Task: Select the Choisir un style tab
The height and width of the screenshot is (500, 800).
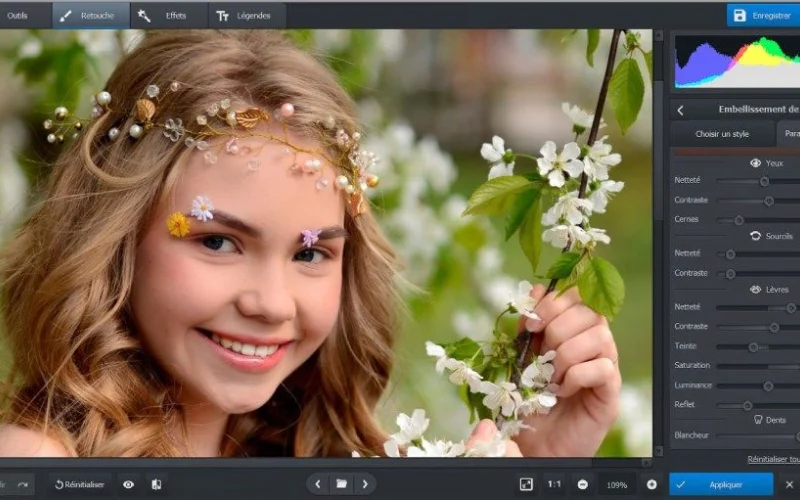Action: click(x=722, y=134)
